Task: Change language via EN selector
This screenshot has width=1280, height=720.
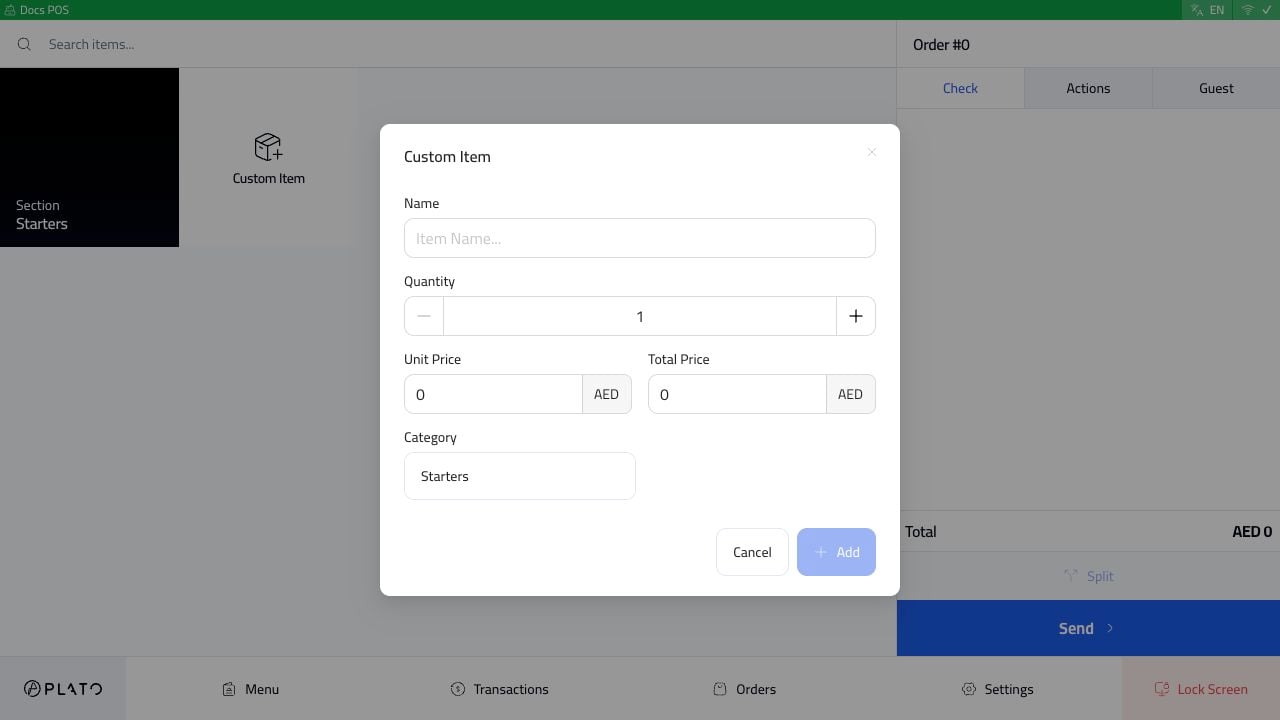Action: [1207, 10]
